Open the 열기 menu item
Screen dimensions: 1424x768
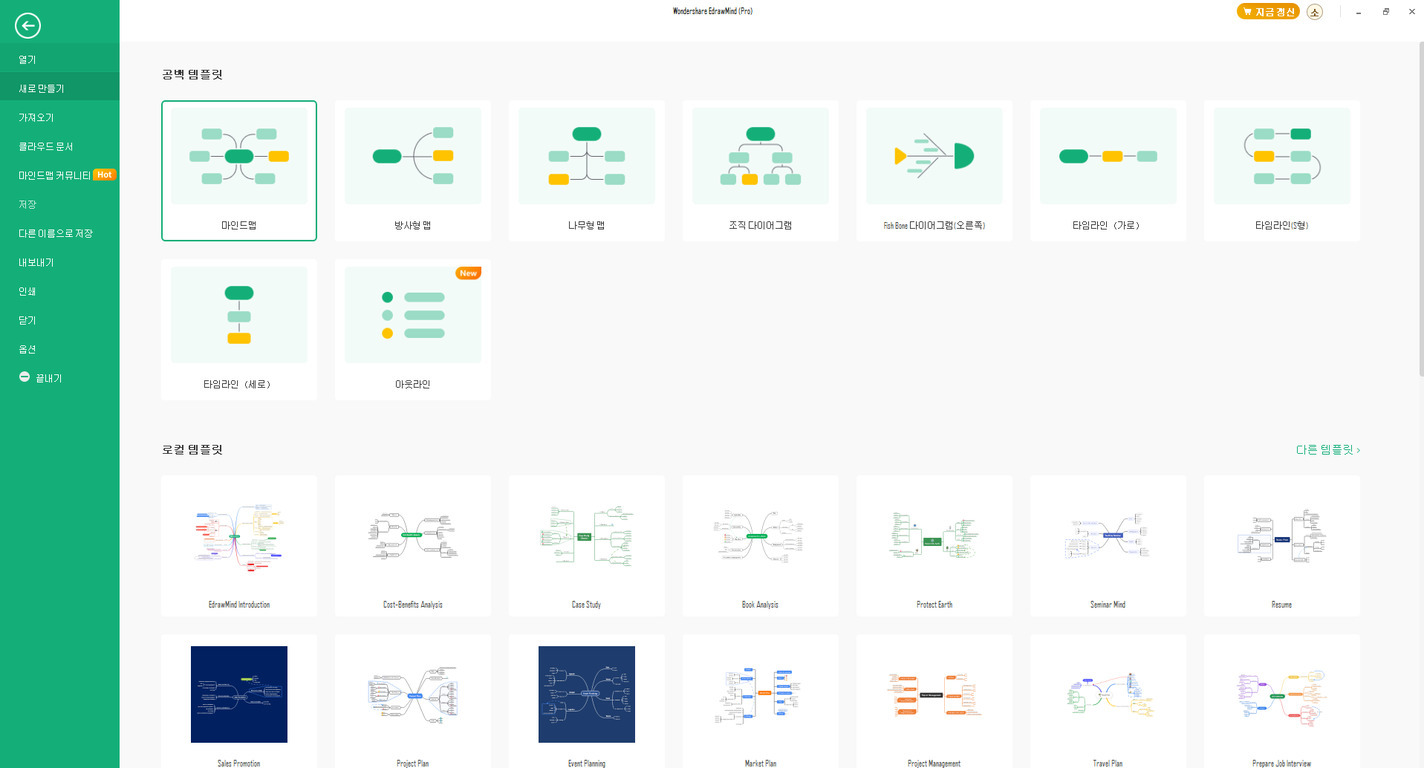[x=27, y=60]
